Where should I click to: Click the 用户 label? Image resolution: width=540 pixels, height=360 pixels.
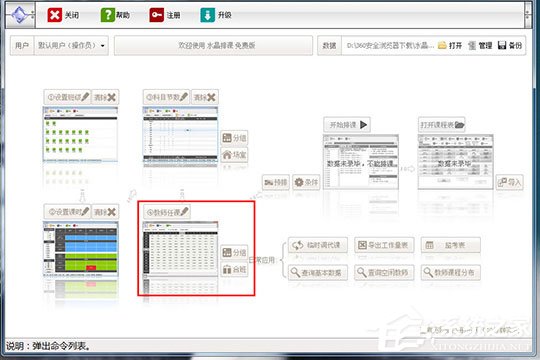[22, 45]
